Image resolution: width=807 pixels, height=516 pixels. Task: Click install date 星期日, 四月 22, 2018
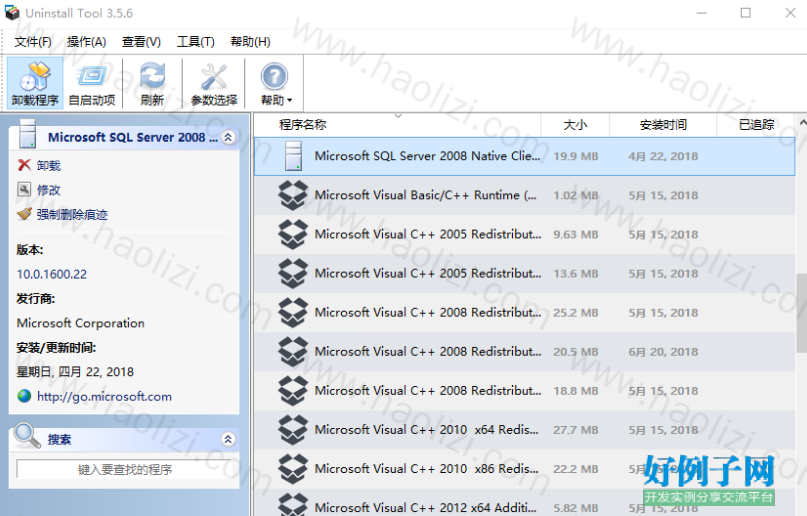click(75, 372)
